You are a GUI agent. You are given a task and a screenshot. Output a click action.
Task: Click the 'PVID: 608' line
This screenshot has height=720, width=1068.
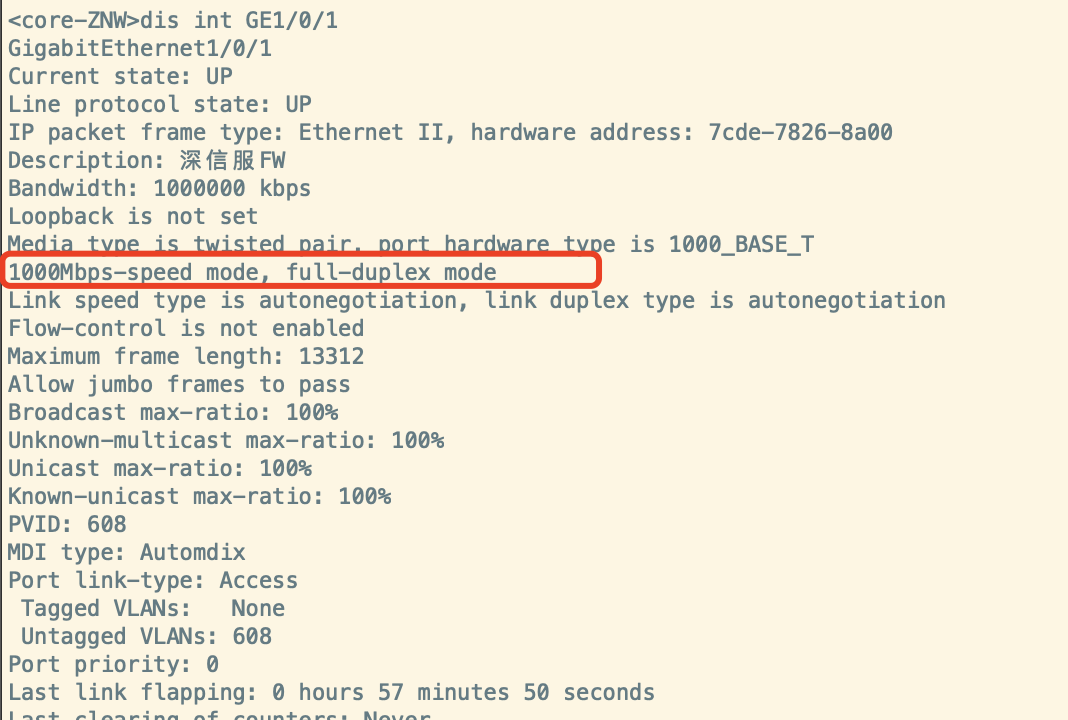[x=67, y=524]
